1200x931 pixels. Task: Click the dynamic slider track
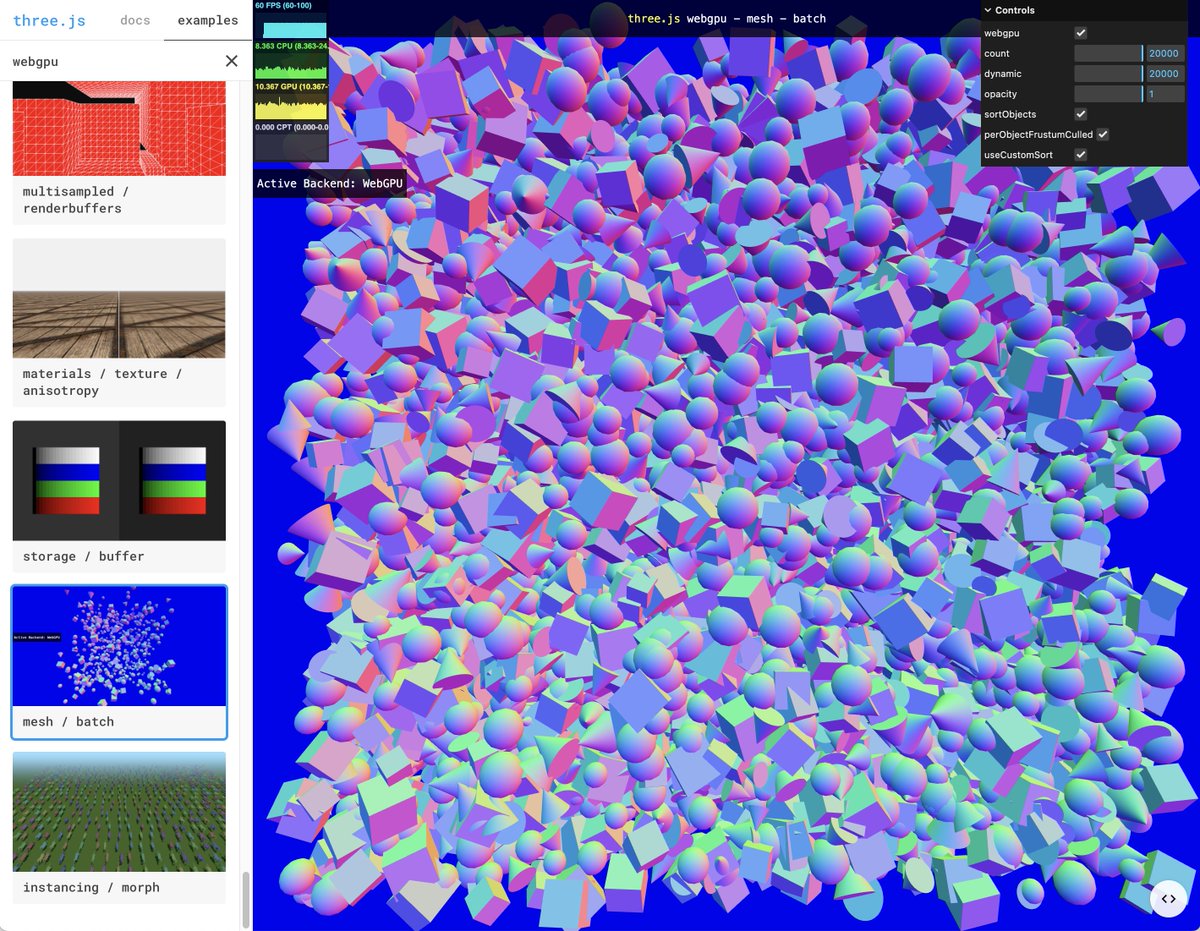coord(1108,74)
